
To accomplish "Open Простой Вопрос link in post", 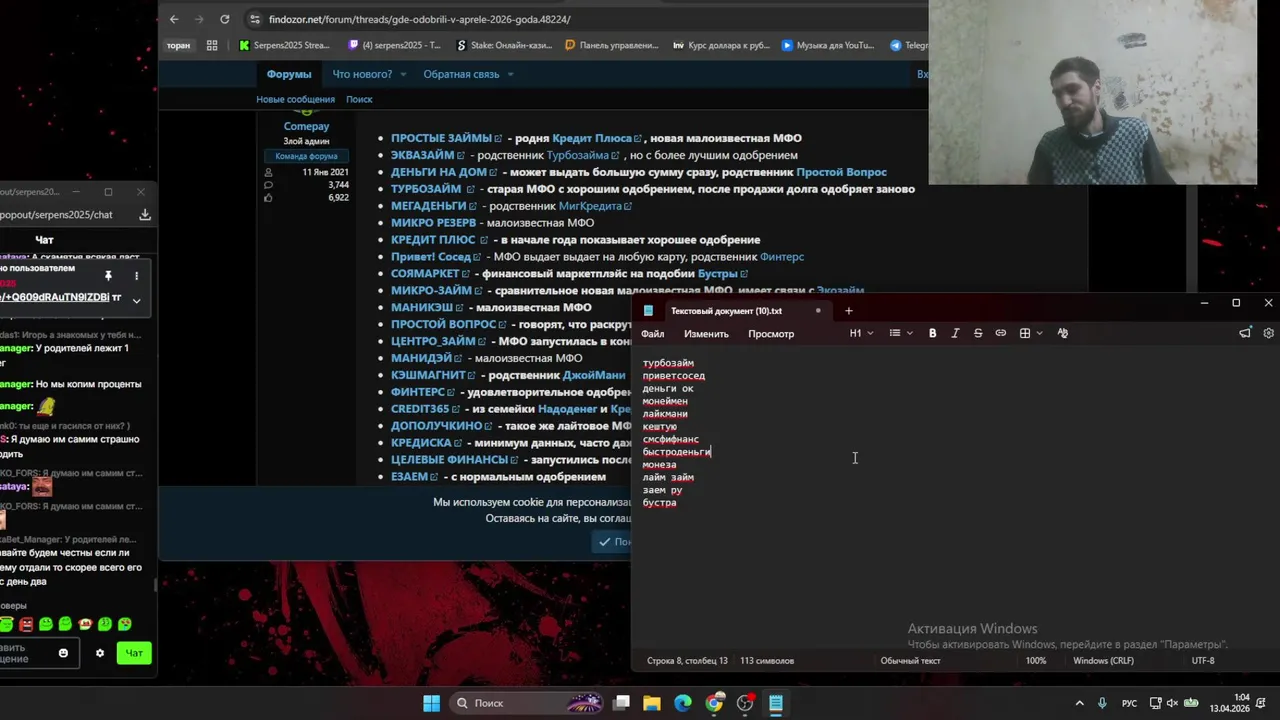I will point(841,172).
